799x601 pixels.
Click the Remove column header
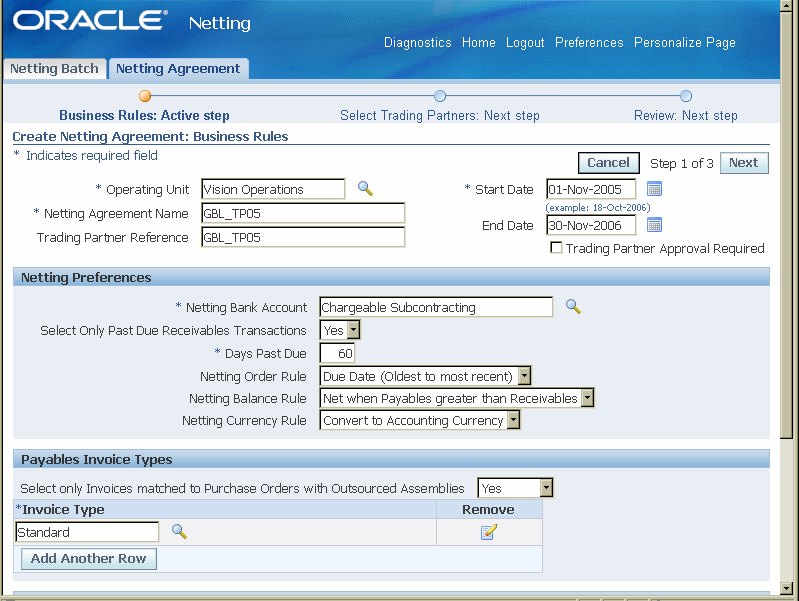tap(488, 509)
